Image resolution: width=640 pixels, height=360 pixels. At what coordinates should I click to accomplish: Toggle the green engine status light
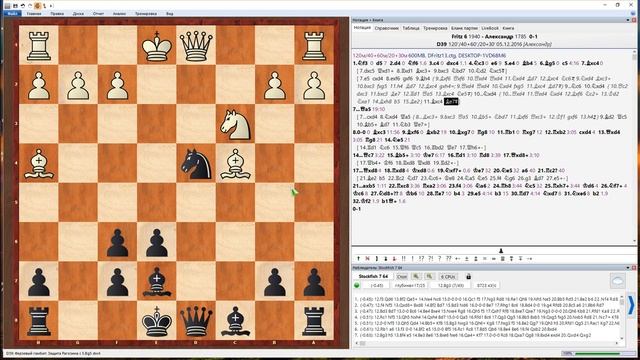pyautogui.click(x=357, y=285)
